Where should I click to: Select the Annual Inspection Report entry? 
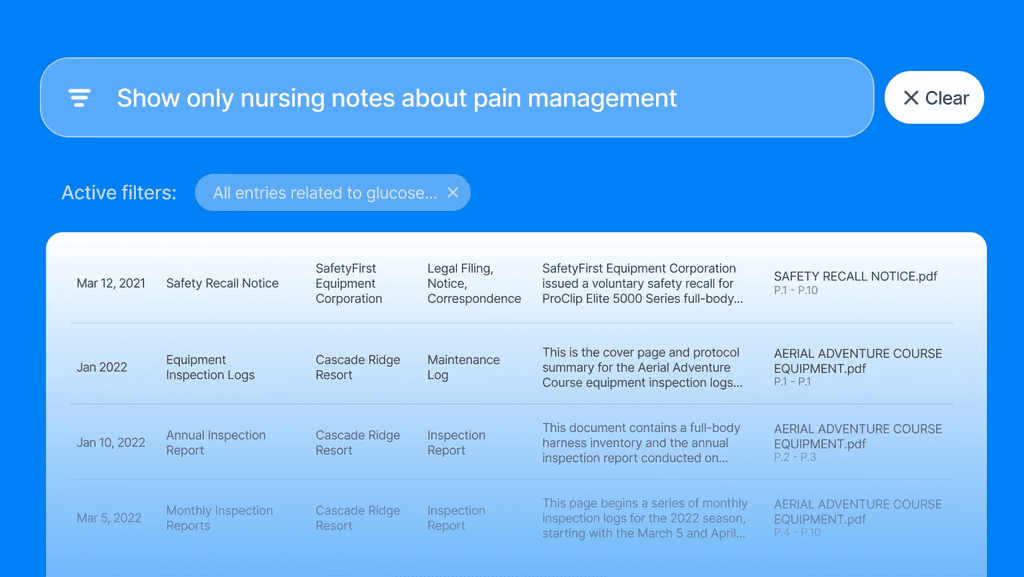click(x=216, y=443)
